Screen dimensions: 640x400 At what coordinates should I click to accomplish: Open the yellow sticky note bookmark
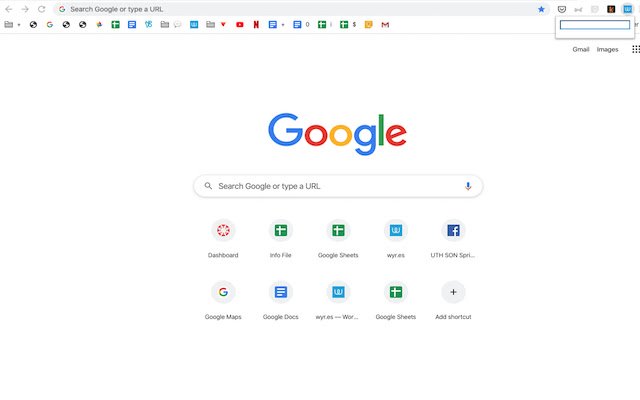click(369, 24)
